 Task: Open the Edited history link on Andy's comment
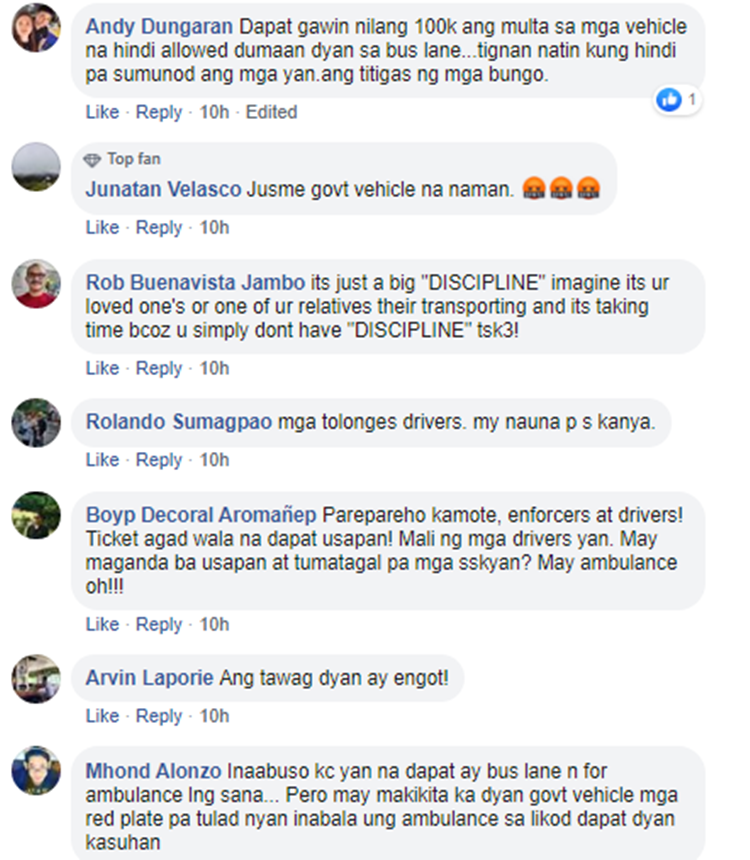271,112
